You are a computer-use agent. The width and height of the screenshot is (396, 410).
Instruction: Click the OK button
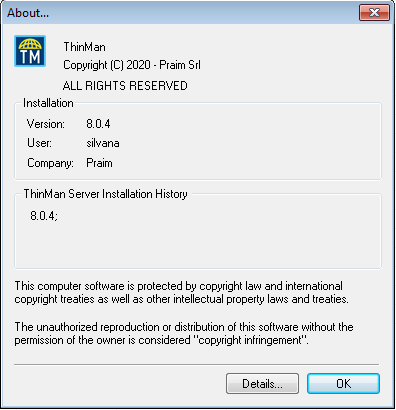343,383
